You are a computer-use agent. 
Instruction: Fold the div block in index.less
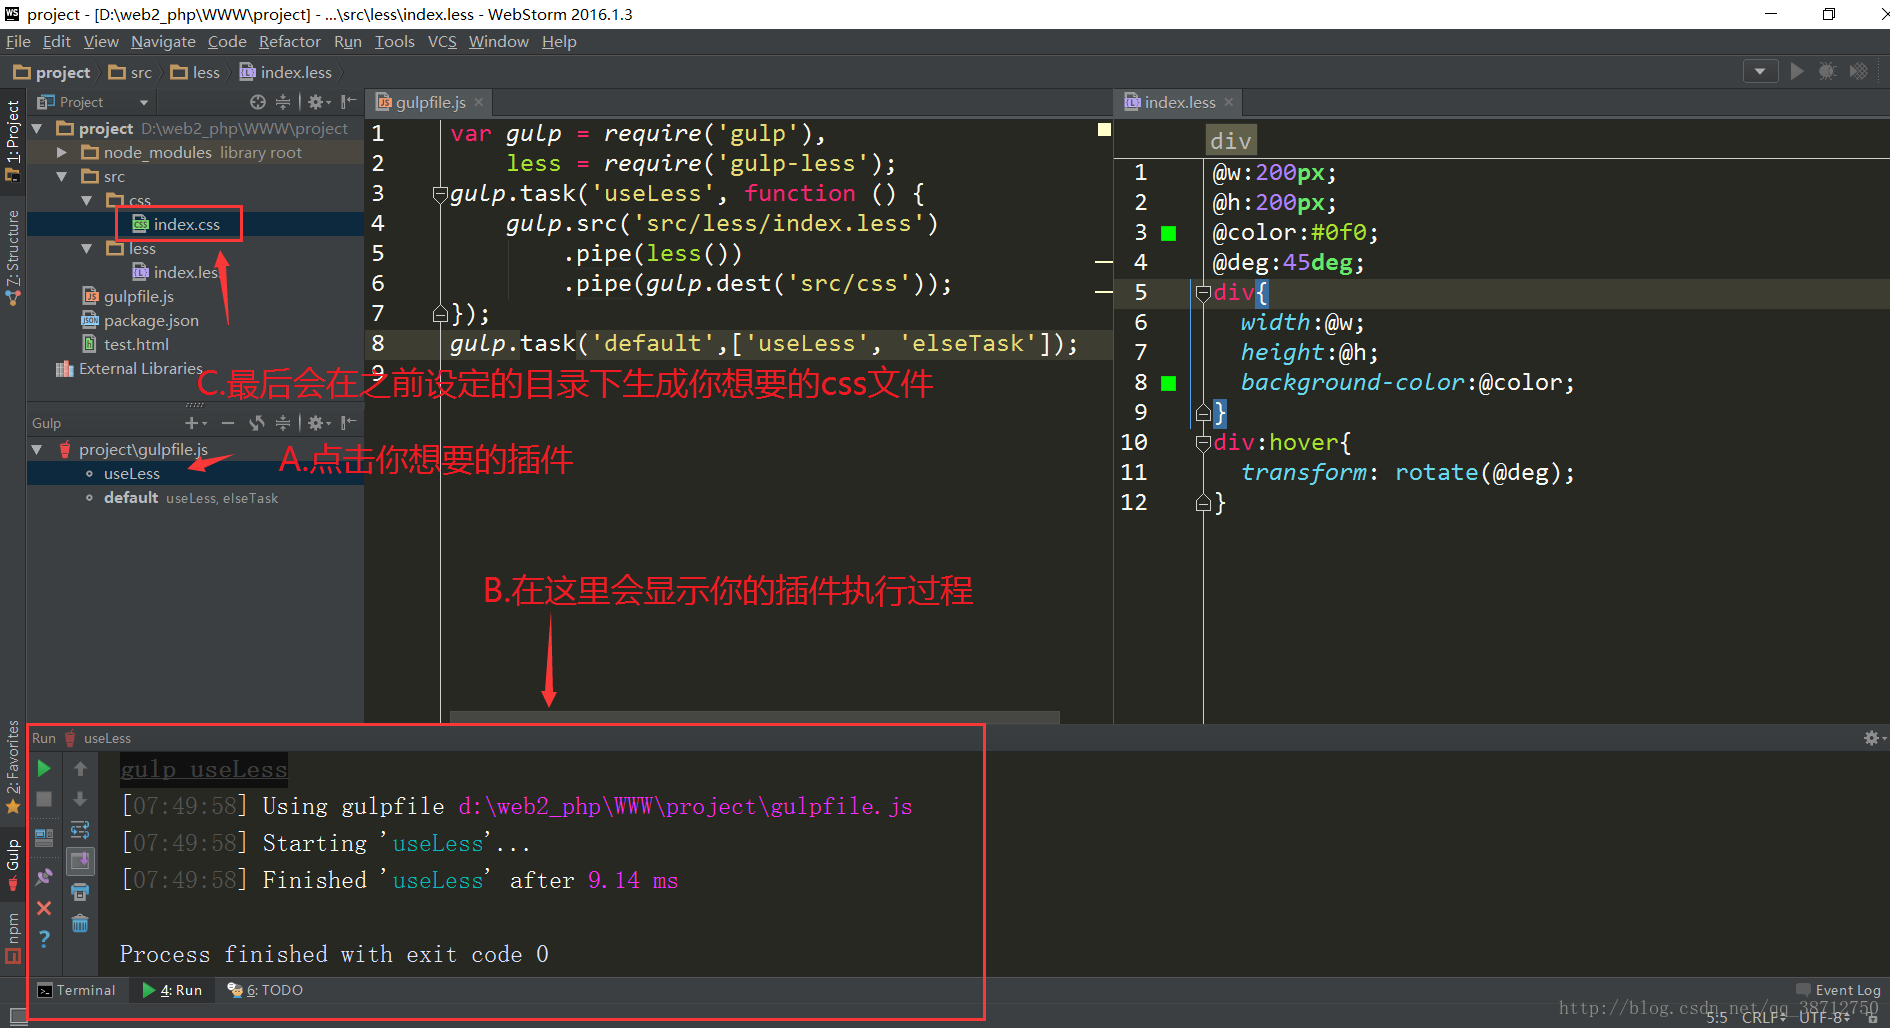pyautogui.click(x=1203, y=292)
